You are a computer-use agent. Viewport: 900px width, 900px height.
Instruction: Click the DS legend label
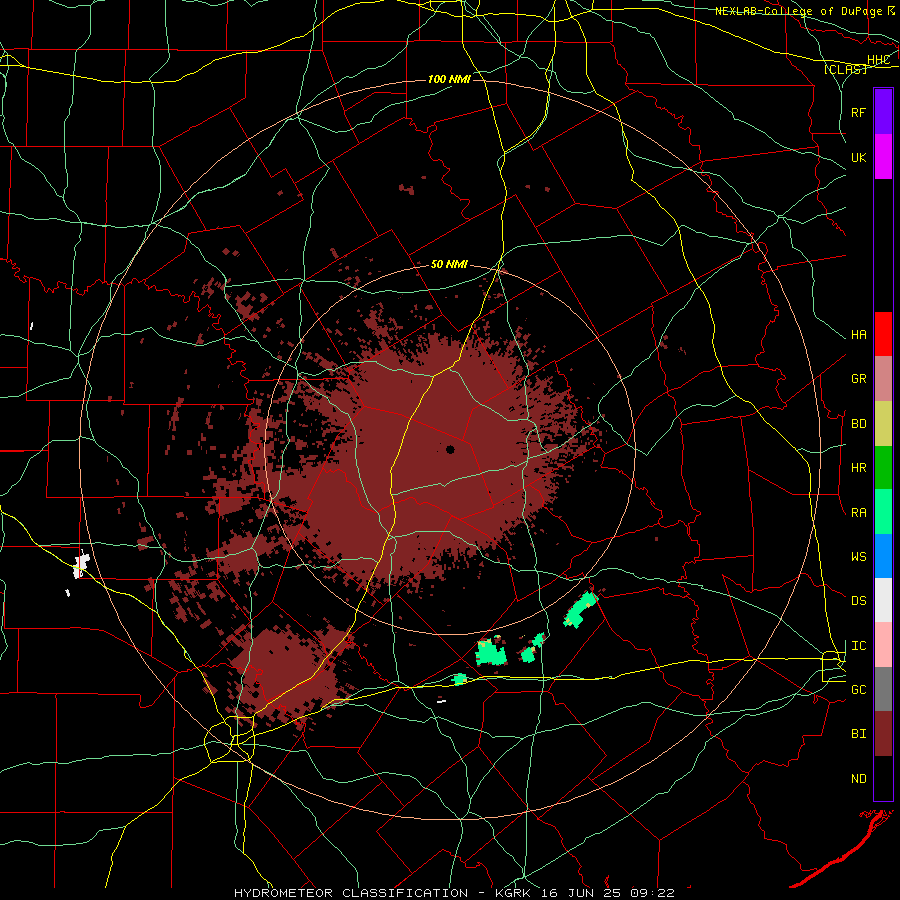point(858,601)
